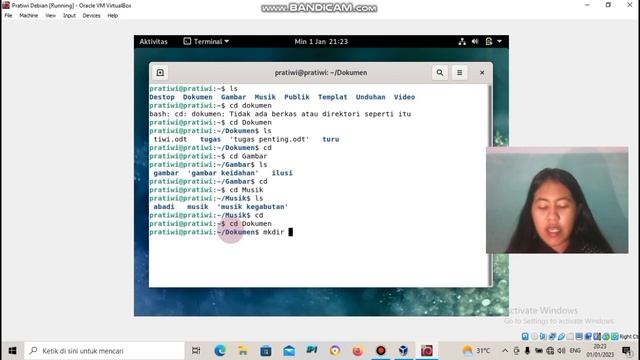This screenshot has height=360, width=640.
Task: Switch to the Debian VM taskbar icon
Action: [427, 351]
